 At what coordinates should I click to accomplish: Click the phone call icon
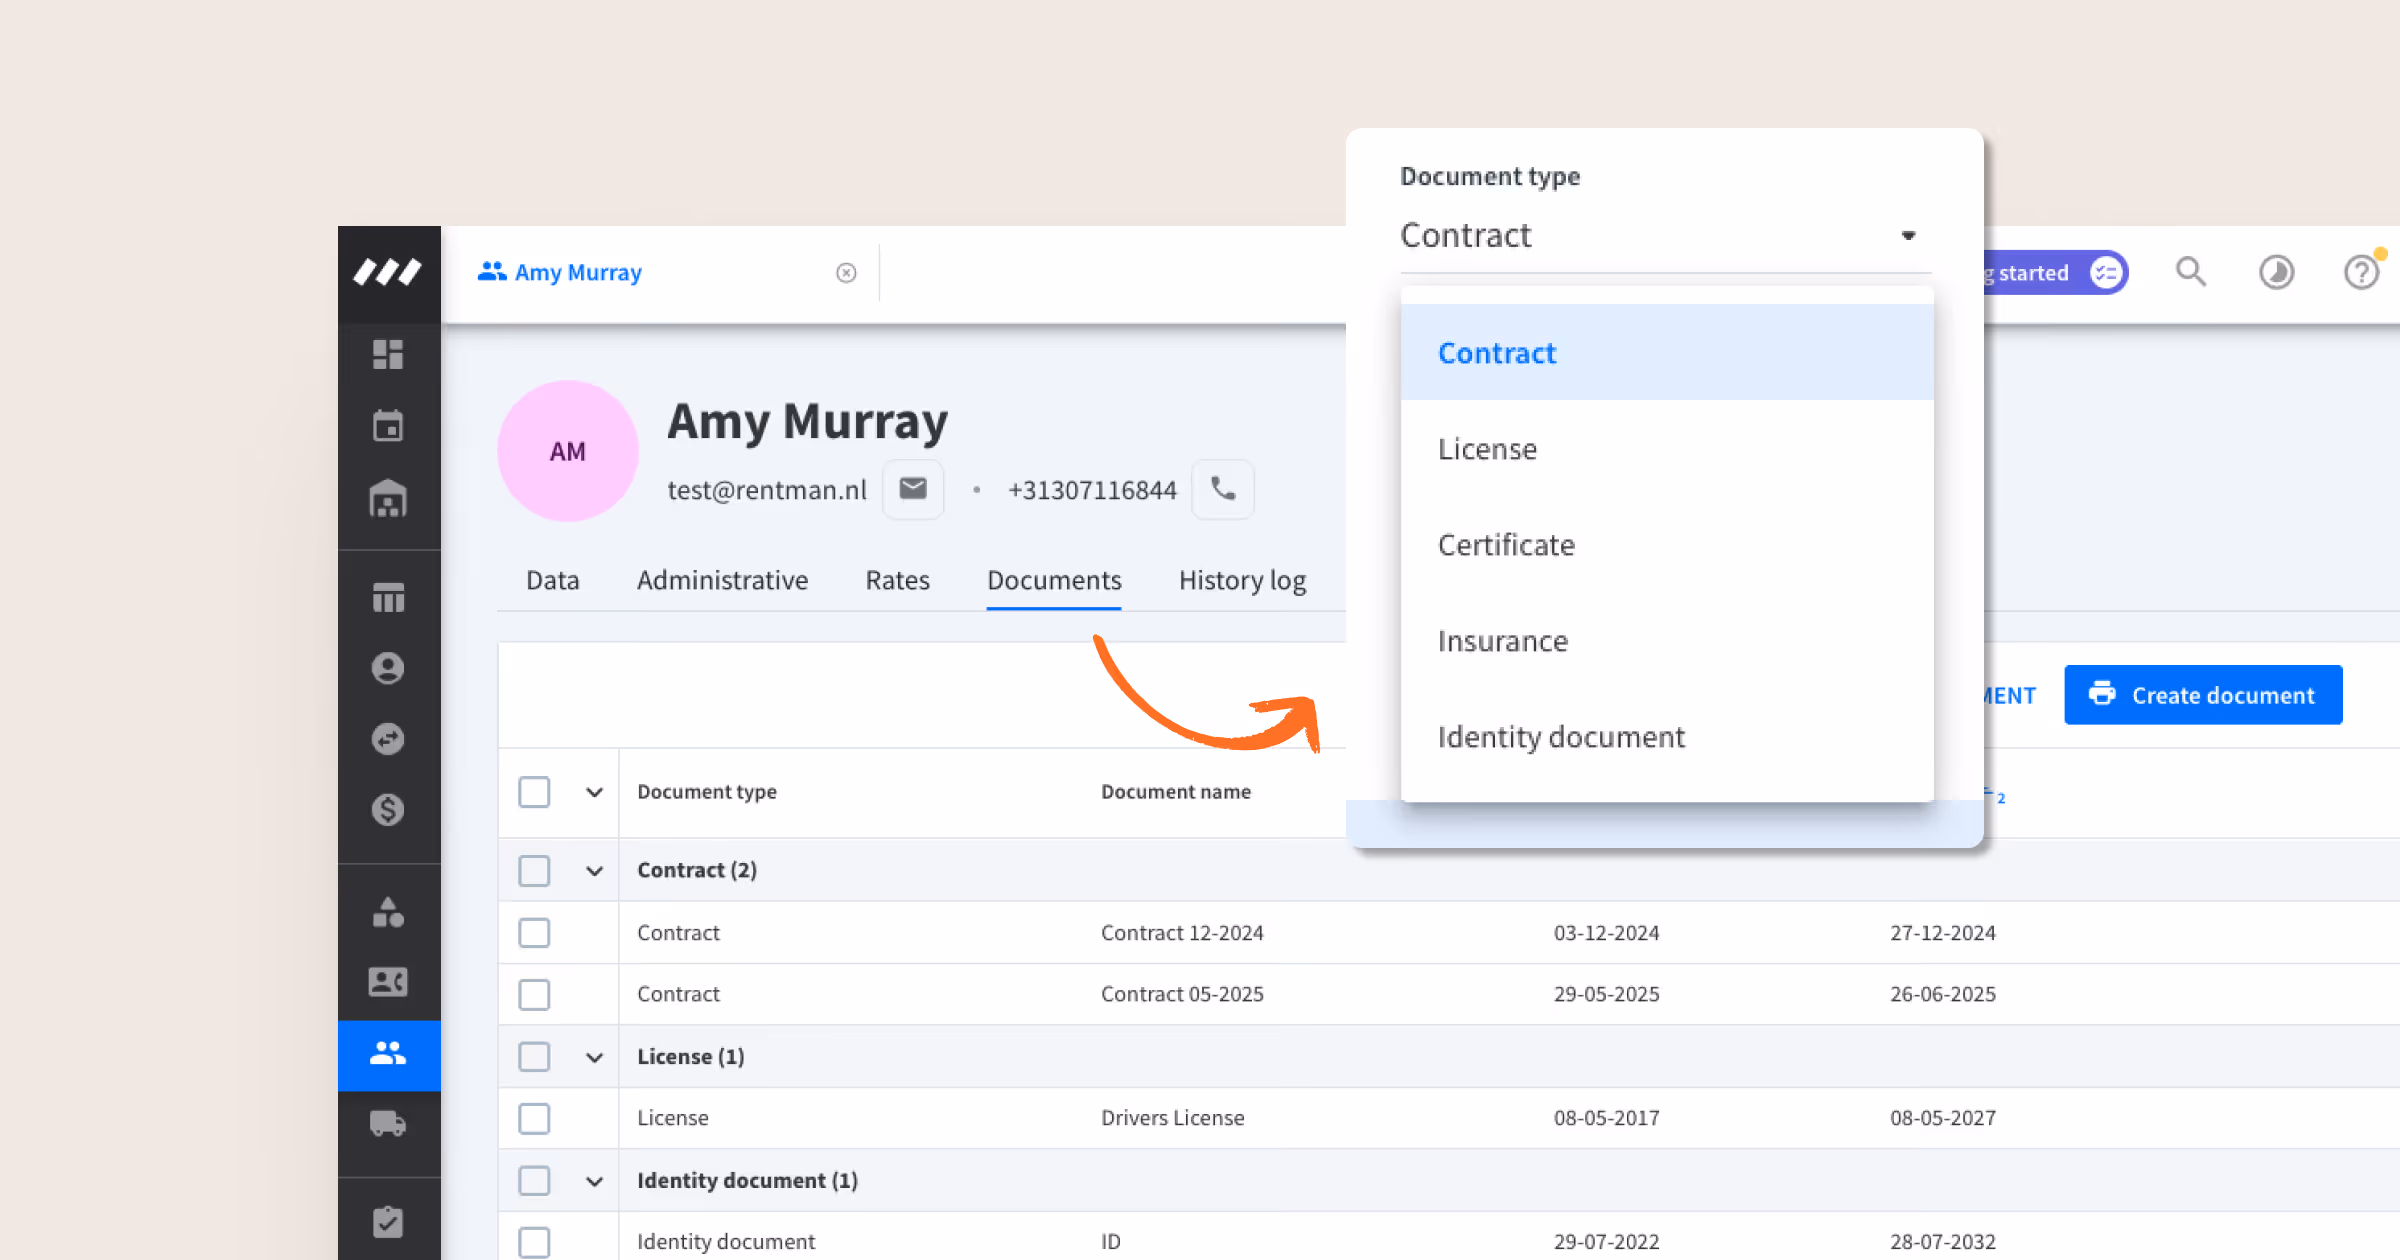(x=1223, y=489)
